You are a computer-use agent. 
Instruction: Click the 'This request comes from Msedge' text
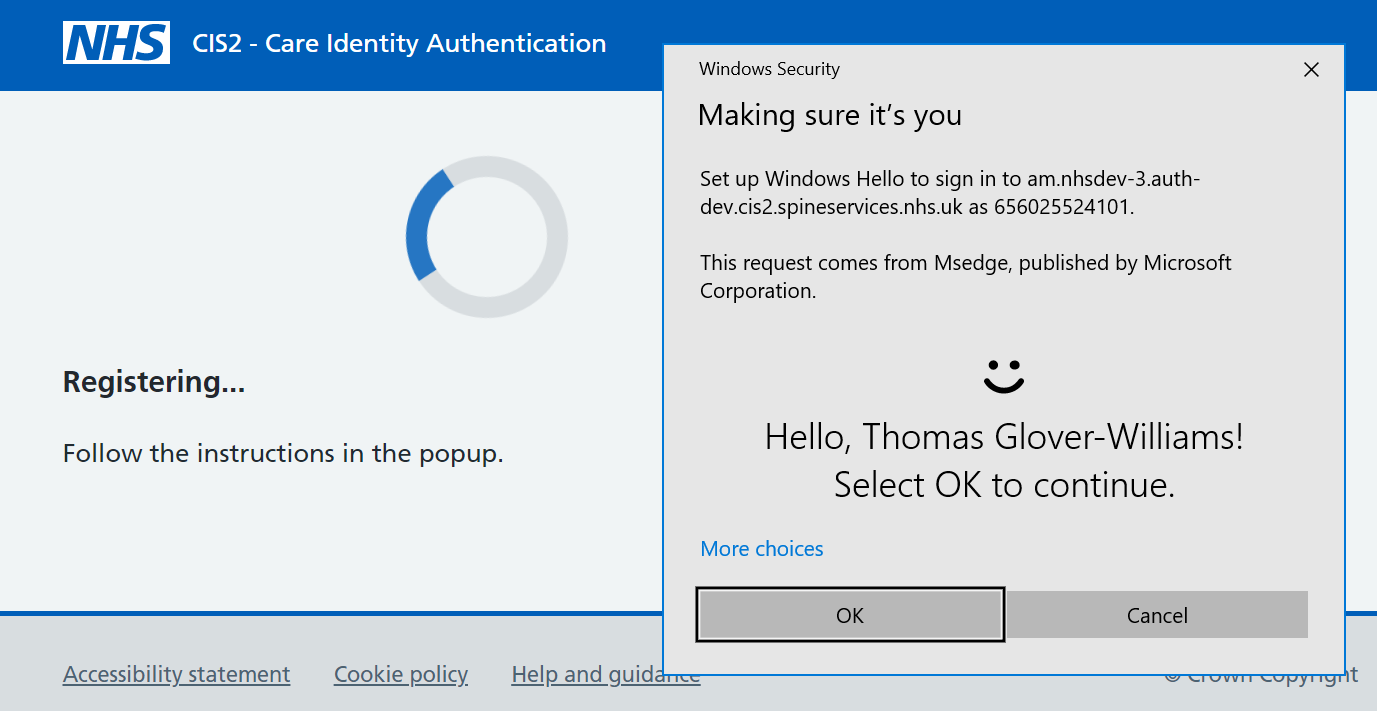[x=966, y=277]
